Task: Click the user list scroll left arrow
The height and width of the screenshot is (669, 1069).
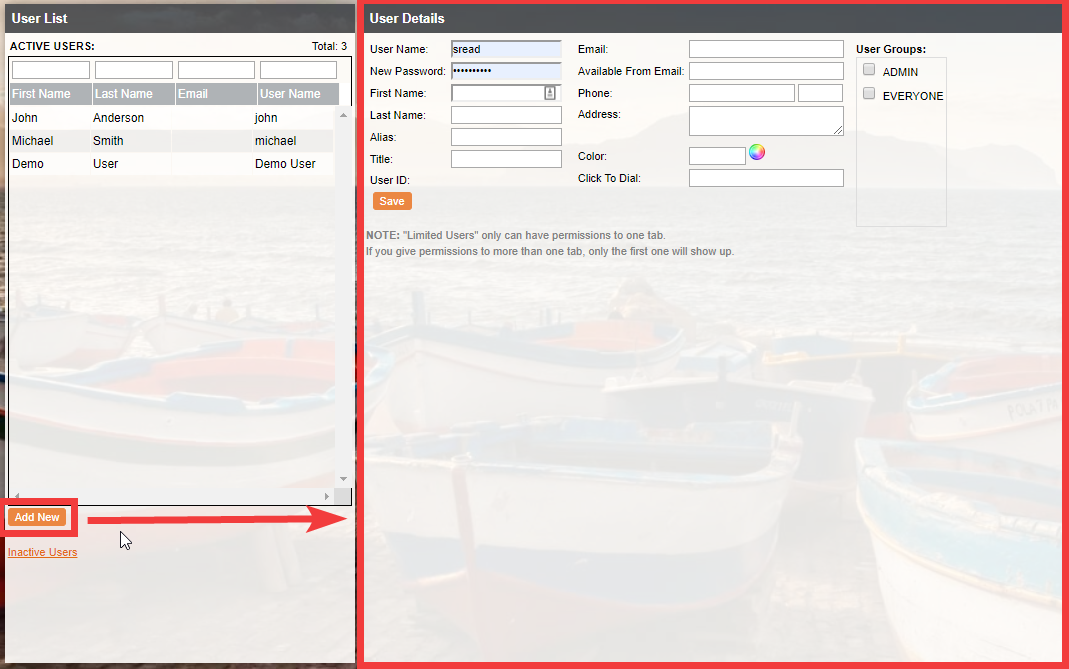Action: pyautogui.click(x=17, y=496)
